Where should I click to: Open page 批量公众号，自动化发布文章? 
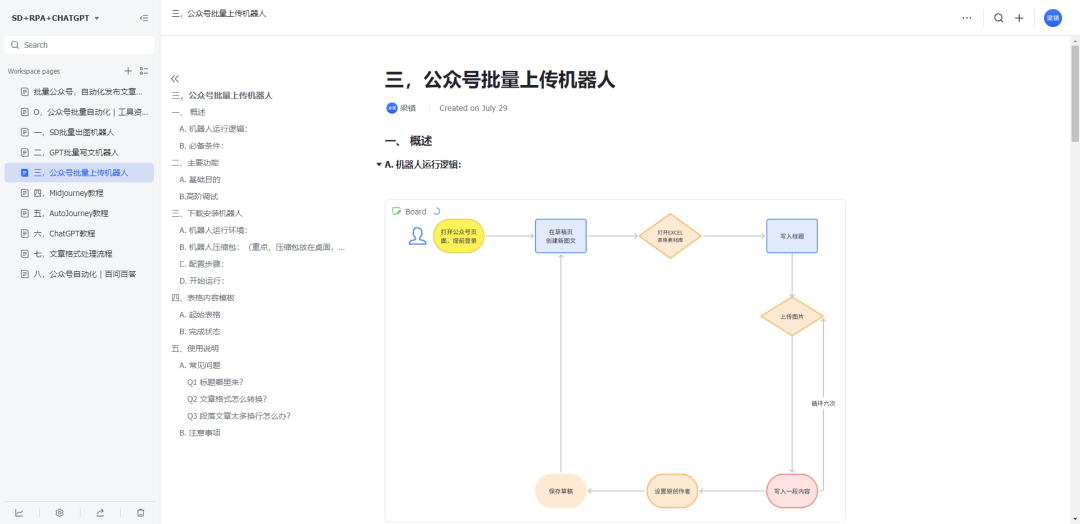[x=79, y=92]
